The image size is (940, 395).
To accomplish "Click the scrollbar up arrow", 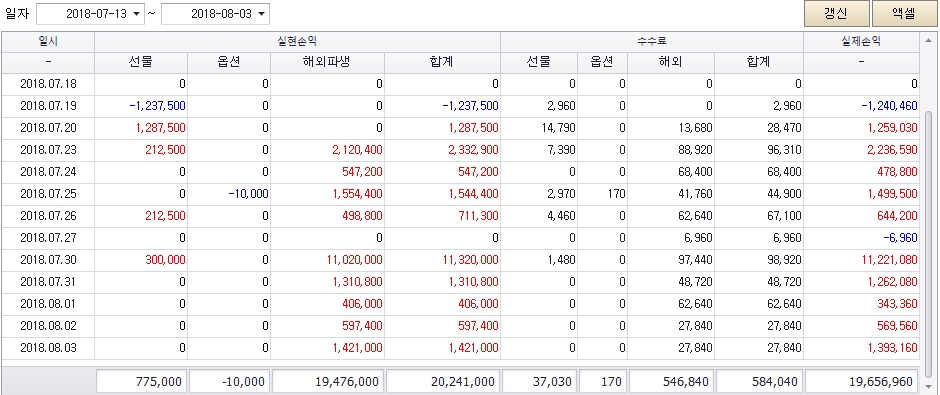I will coord(929,41).
